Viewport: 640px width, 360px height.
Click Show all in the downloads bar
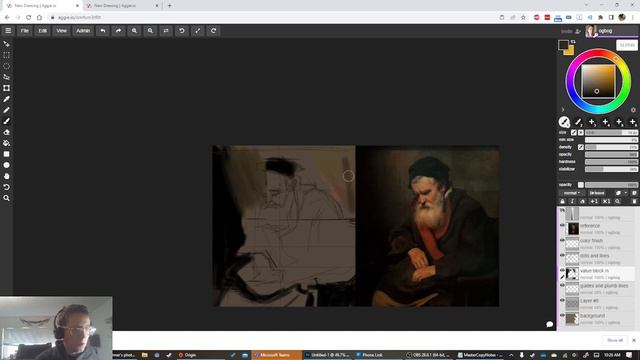(x=614, y=340)
